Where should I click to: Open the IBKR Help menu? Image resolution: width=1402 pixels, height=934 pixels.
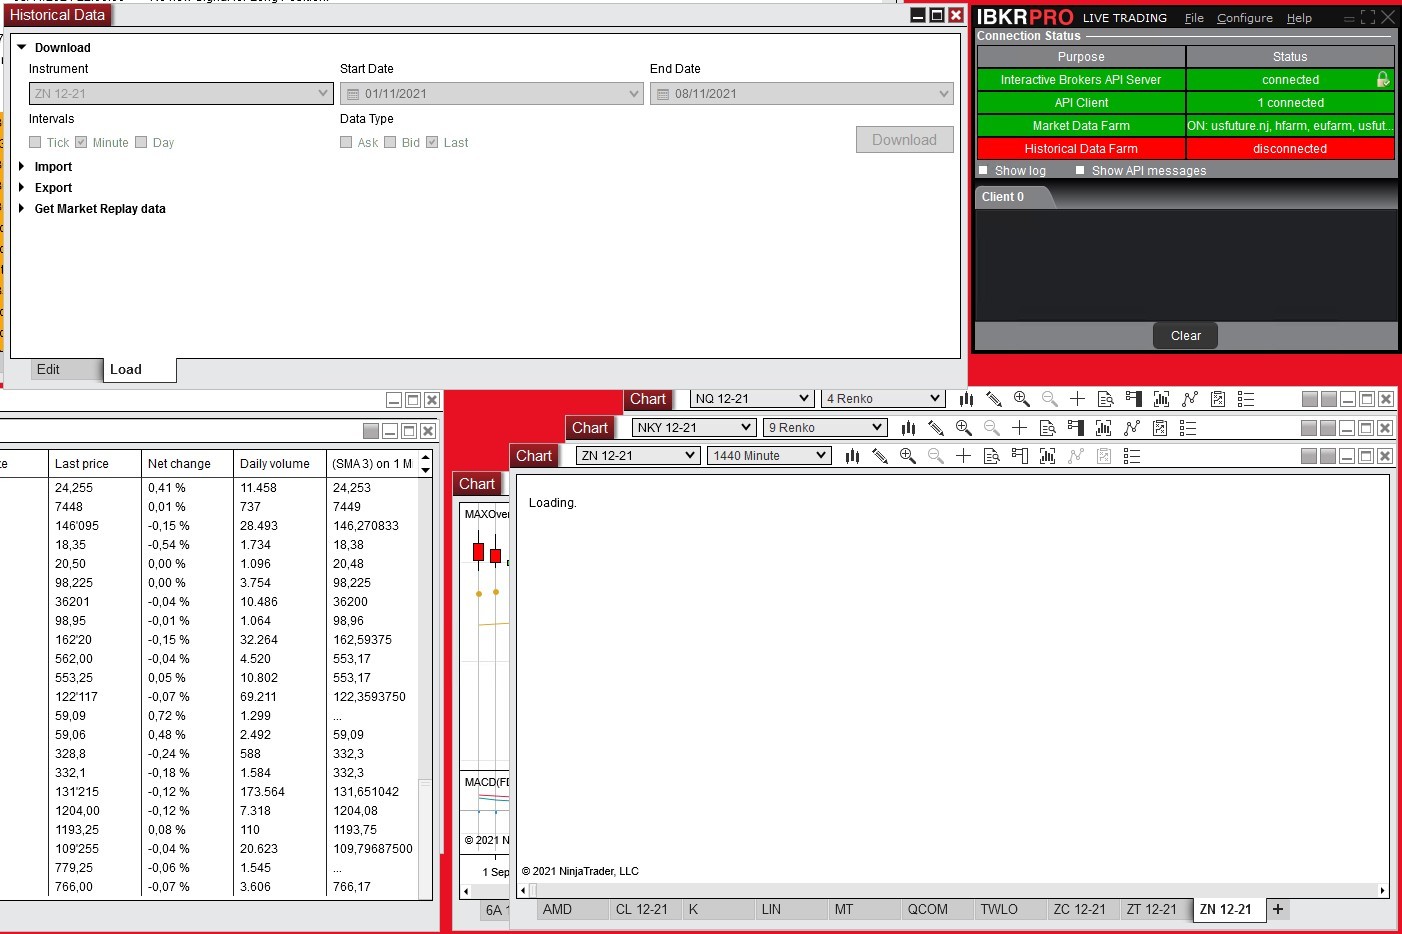point(1299,18)
